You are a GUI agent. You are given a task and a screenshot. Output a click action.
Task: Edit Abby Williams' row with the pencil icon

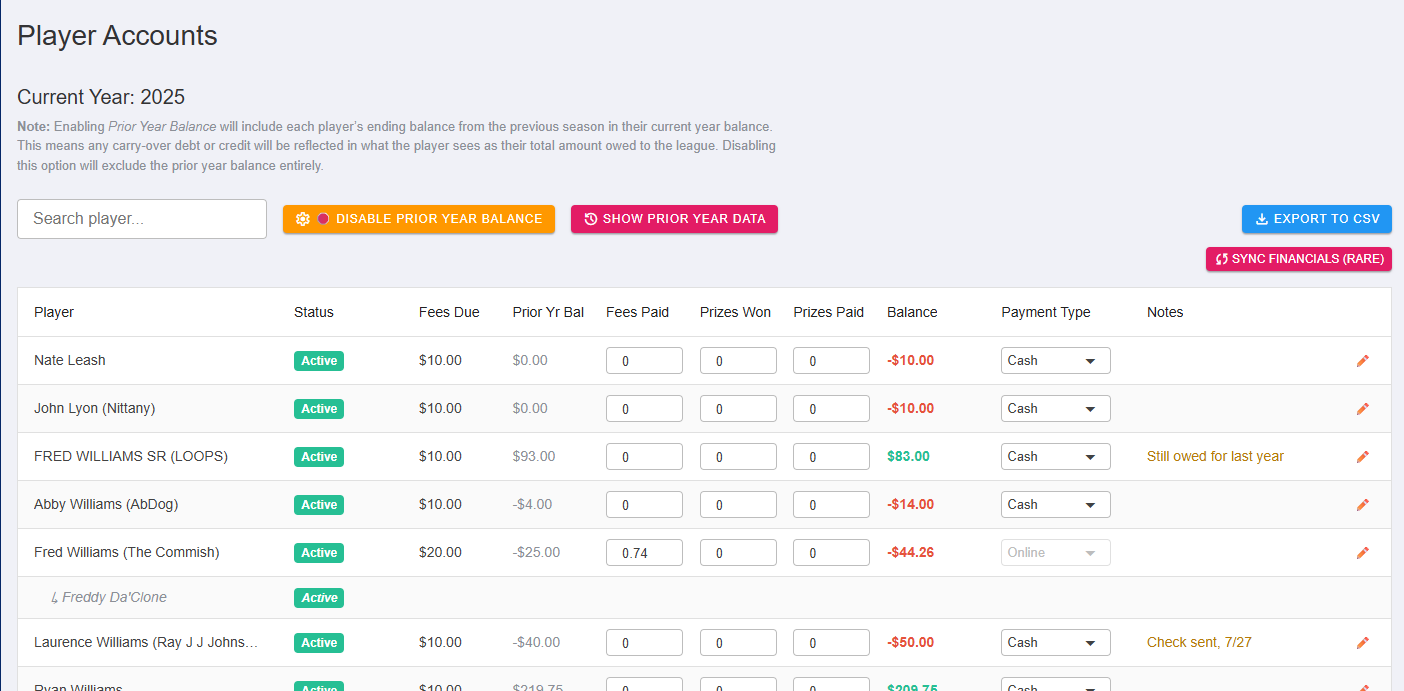1363,504
